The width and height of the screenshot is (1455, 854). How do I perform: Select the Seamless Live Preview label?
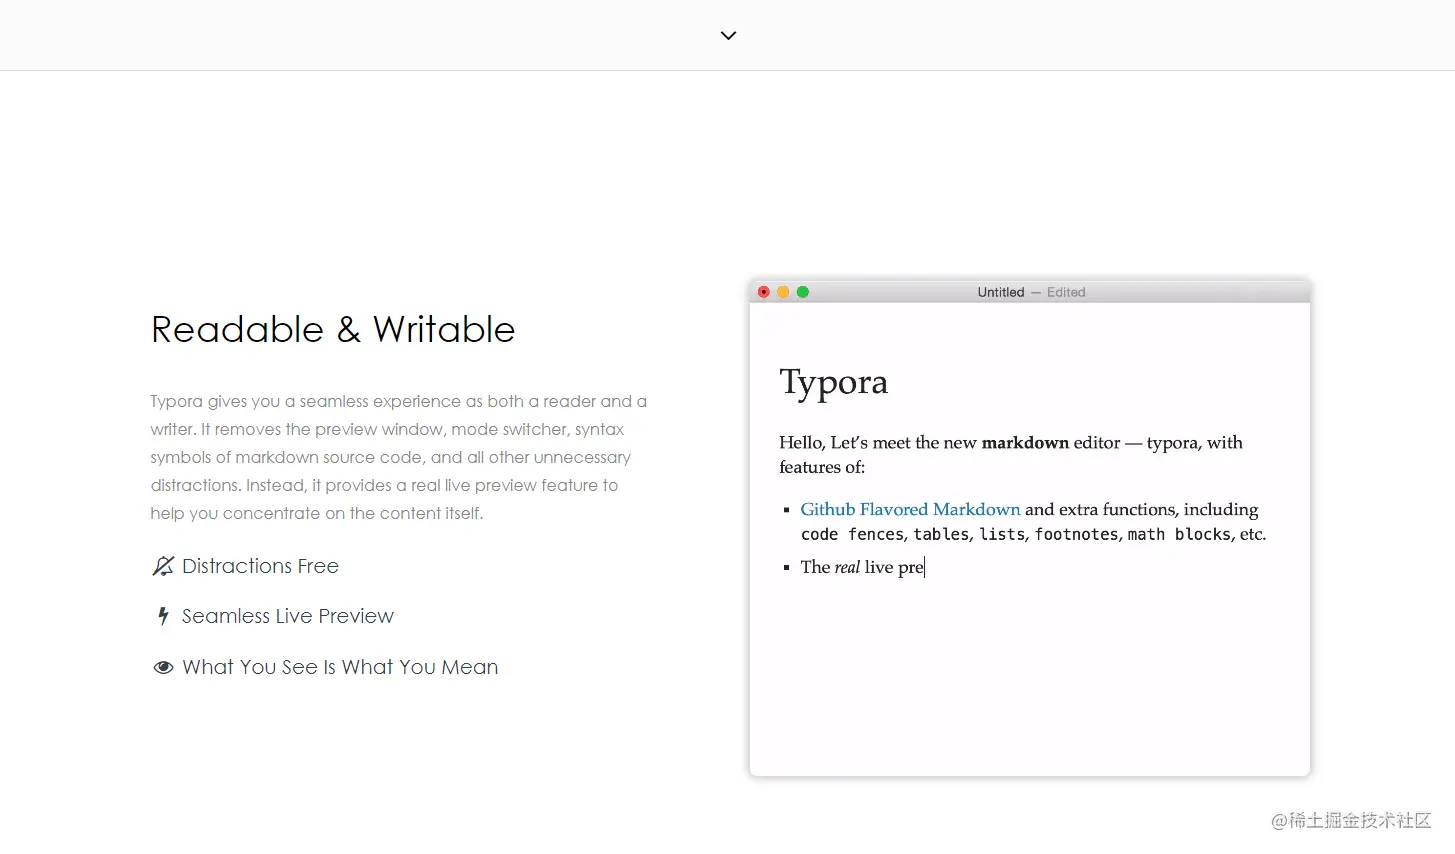pyautogui.click(x=288, y=616)
